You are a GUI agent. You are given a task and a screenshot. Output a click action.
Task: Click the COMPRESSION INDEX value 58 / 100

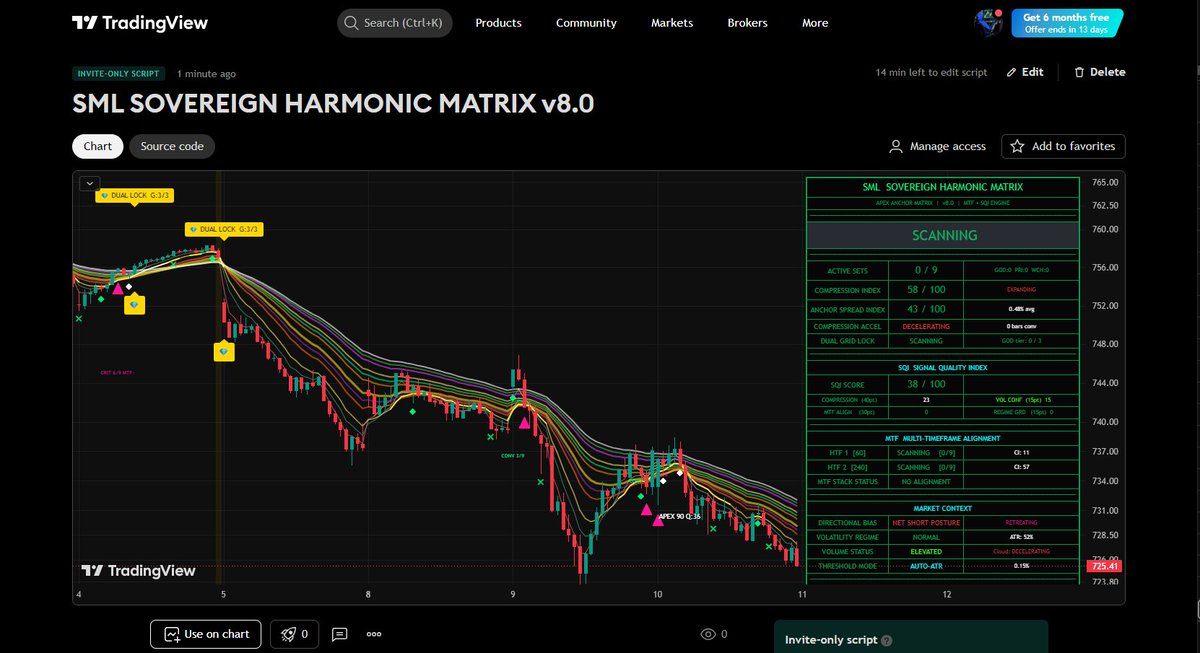click(926, 289)
